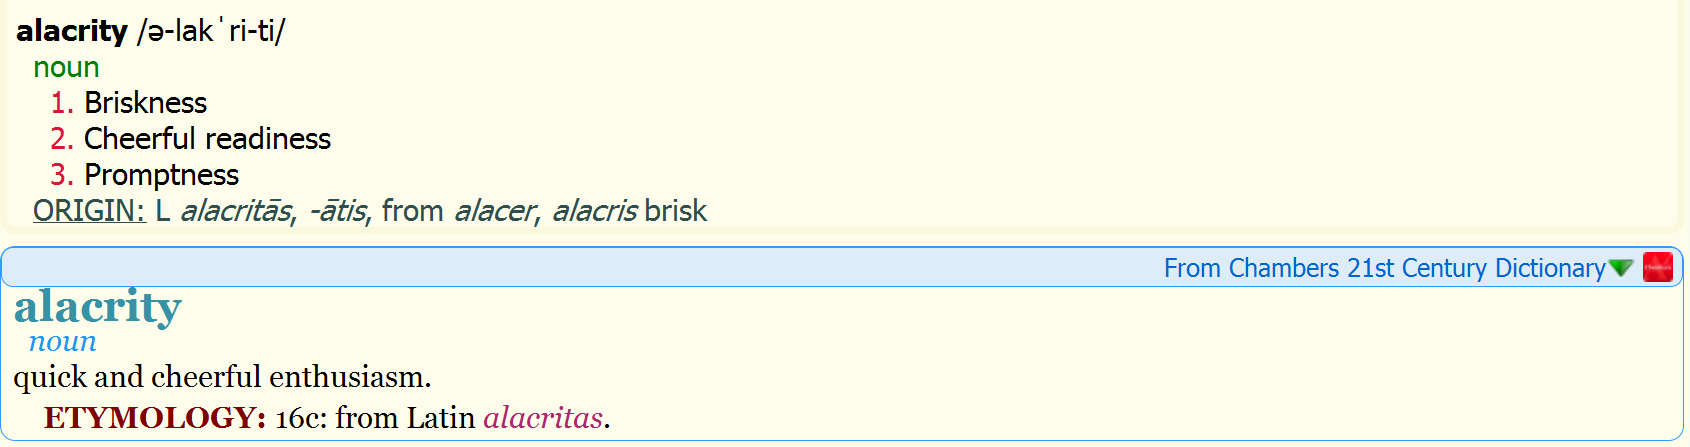Click the magenta italic word alacritas
The height and width of the screenshot is (447, 1690).
543,417
